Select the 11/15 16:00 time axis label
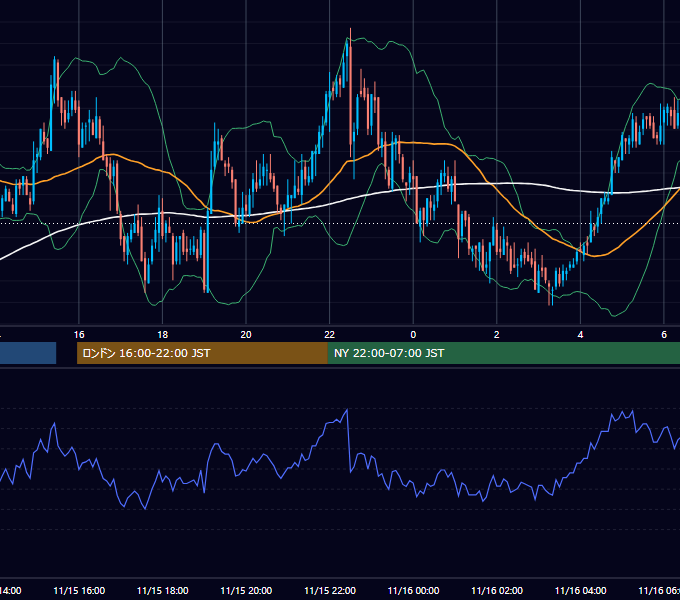This screenshot has width=680, height=600. tap(79, 590)
